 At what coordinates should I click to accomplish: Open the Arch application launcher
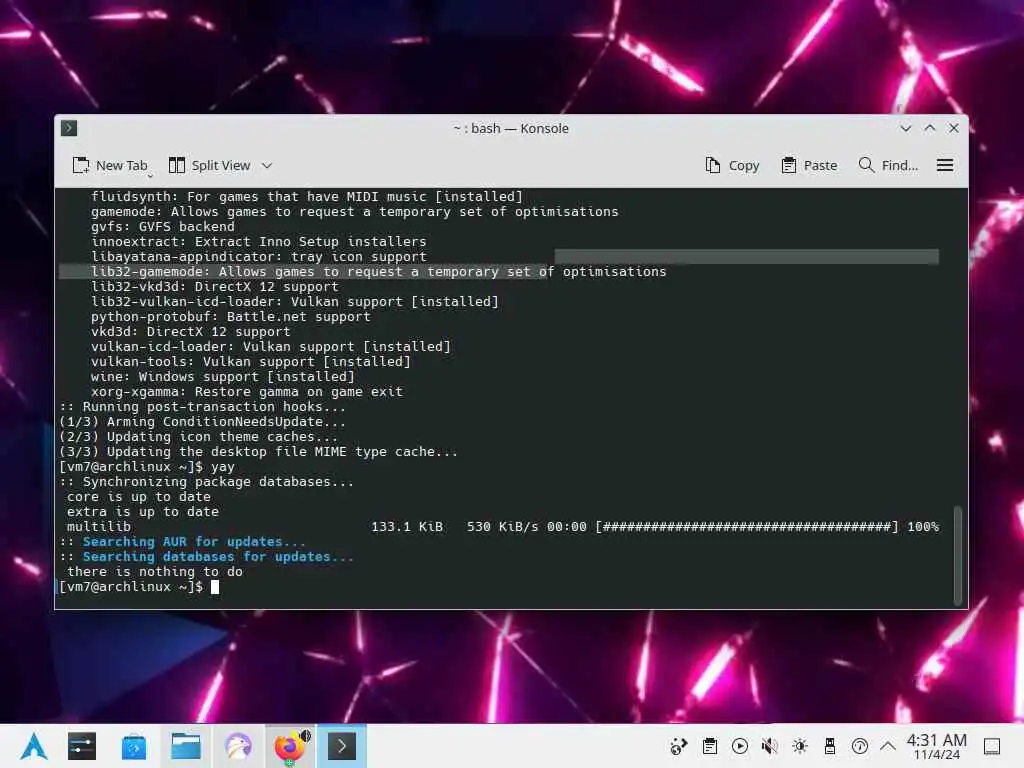click(x=33, y=746)
